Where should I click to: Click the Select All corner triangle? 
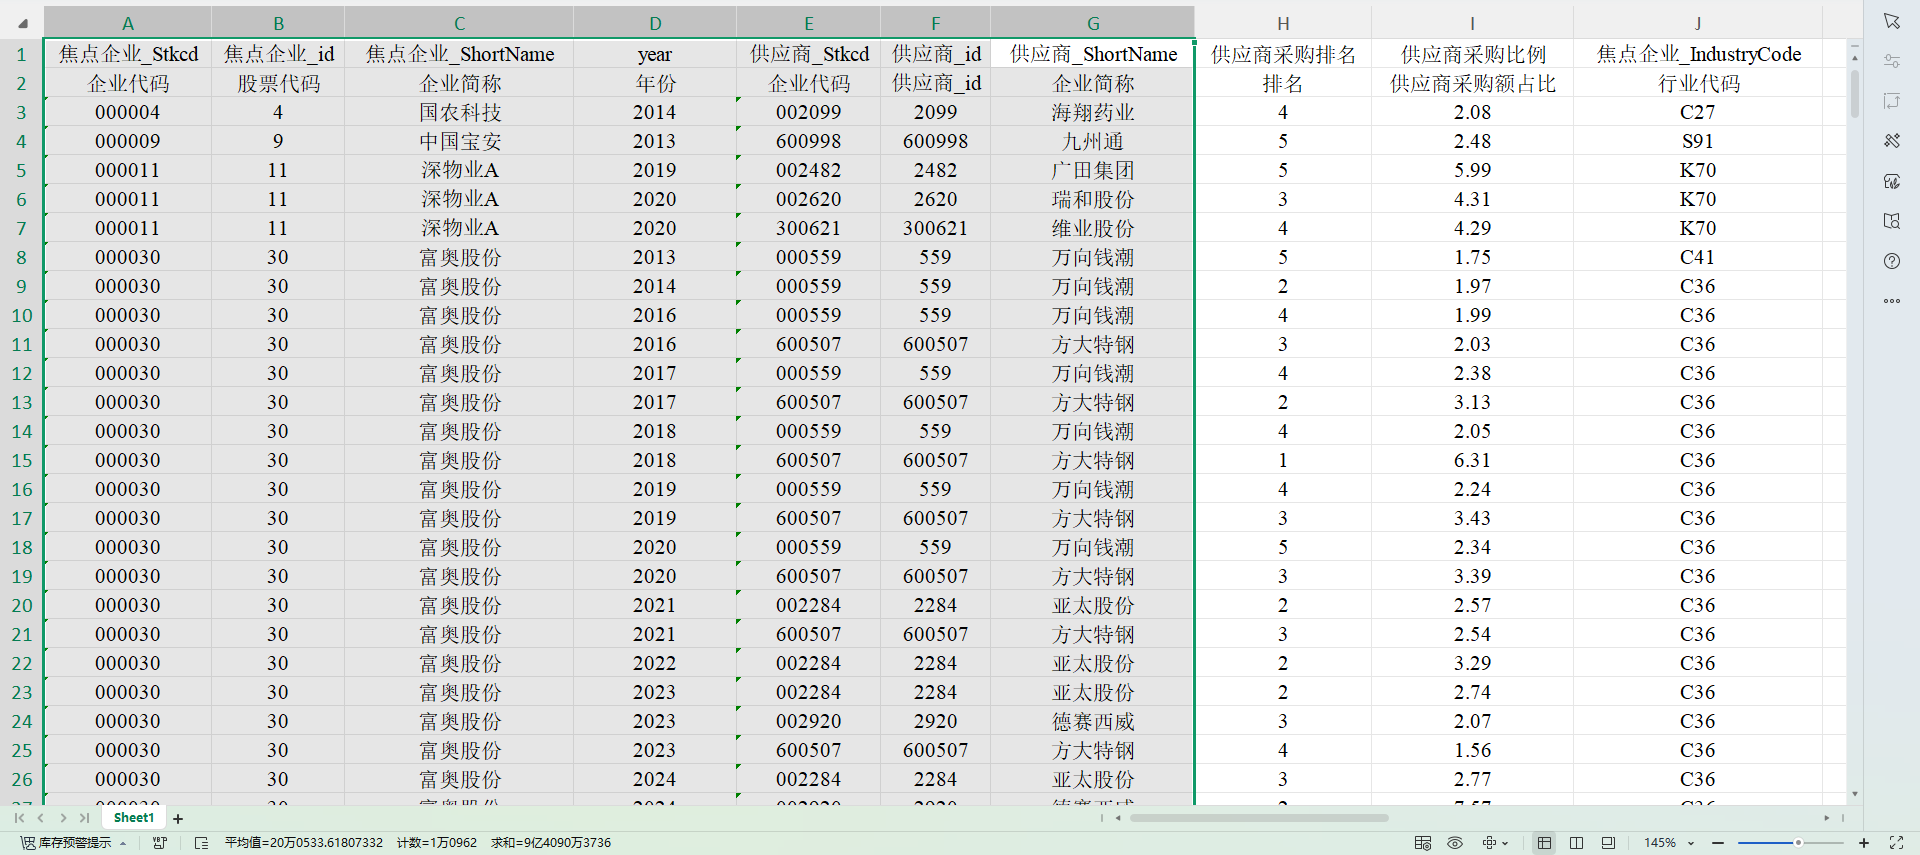(23, 23)
